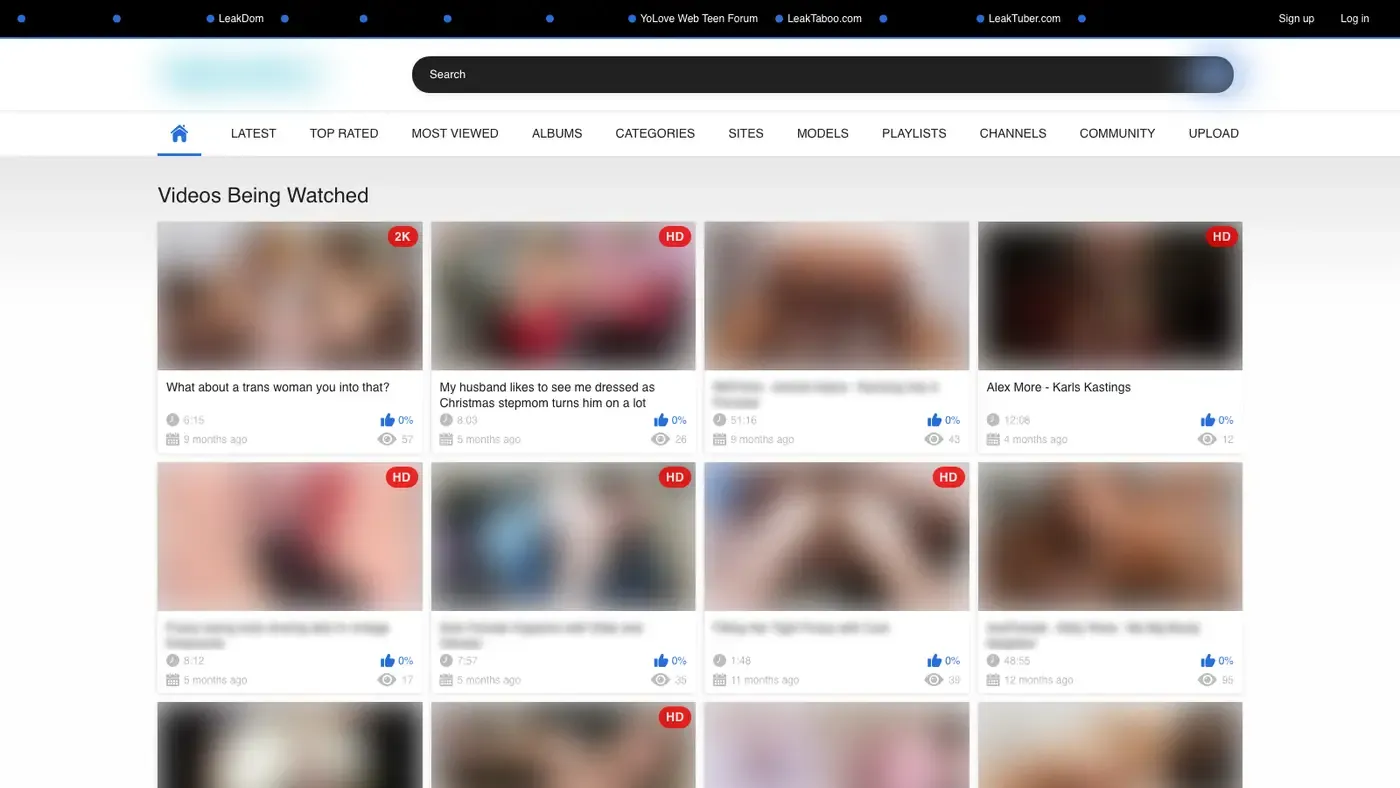The height and width of the screenshot is (788, 1400).
Task: Open the LeakDom link in top bar
Action: pyautogui.click(x=241, y=18)
